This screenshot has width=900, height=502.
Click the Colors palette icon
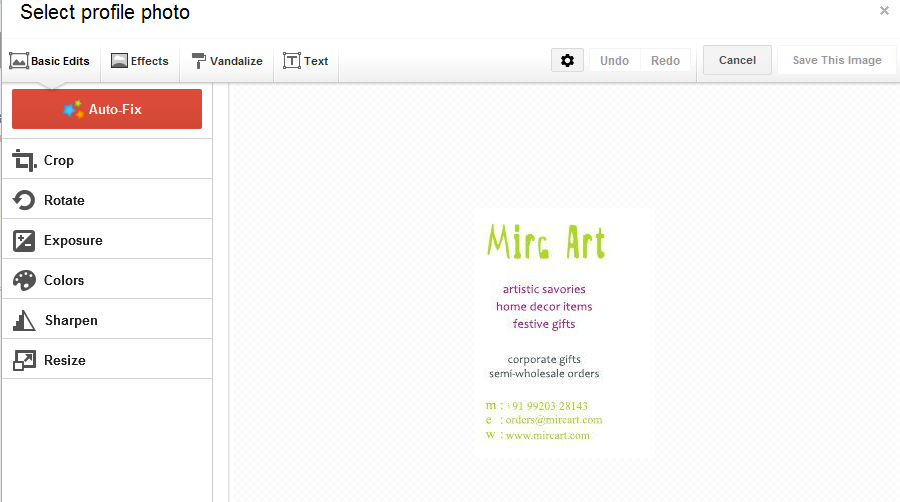point(24,281)
